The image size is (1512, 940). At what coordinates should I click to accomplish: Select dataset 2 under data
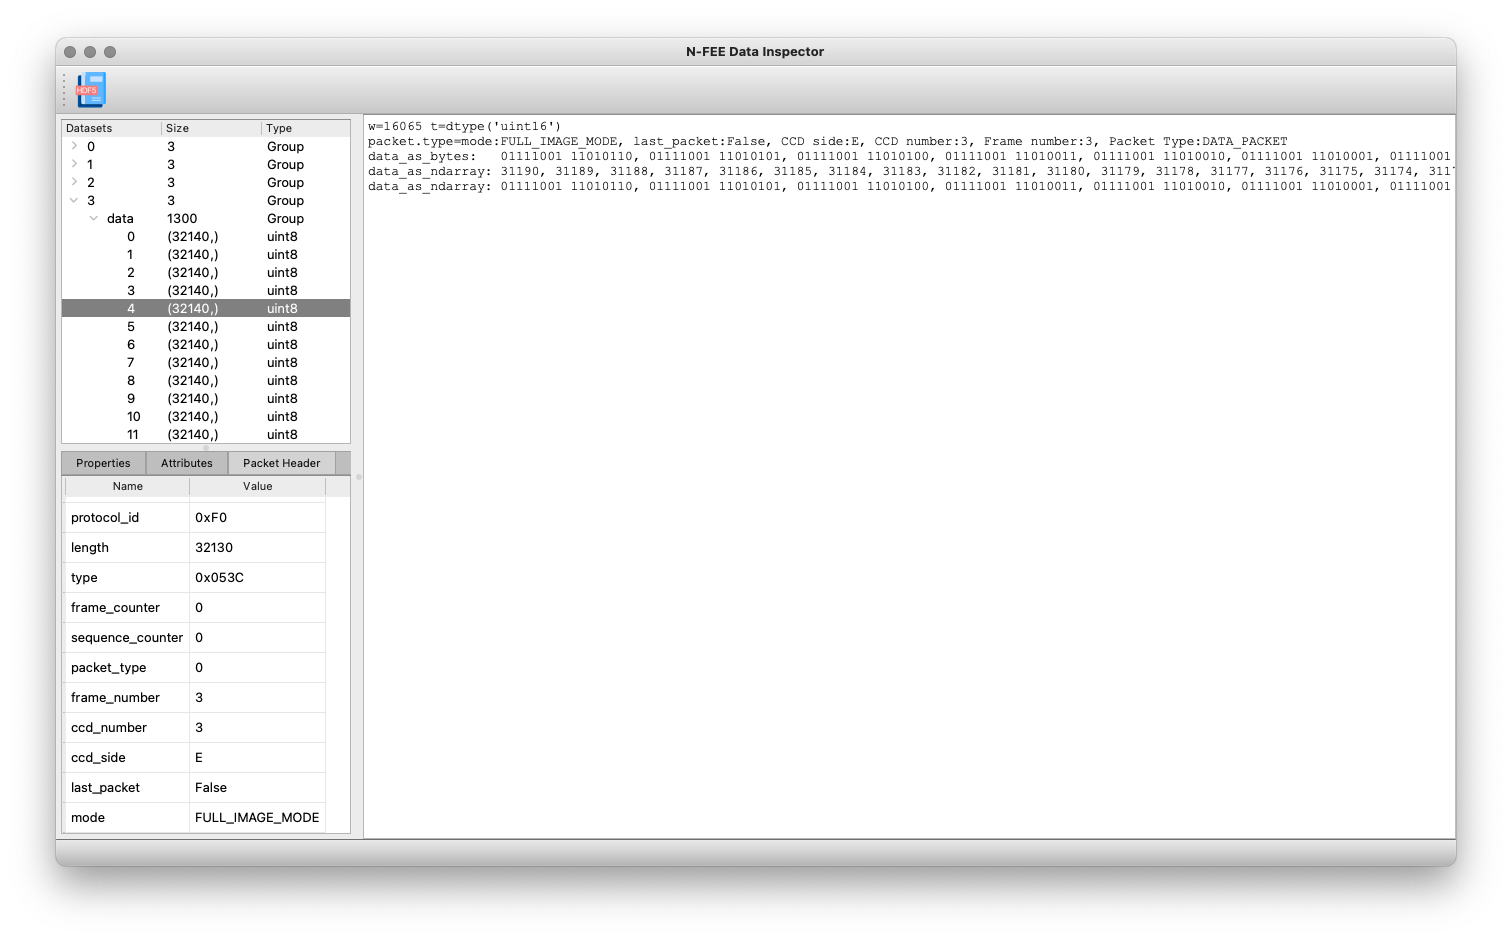206,272
